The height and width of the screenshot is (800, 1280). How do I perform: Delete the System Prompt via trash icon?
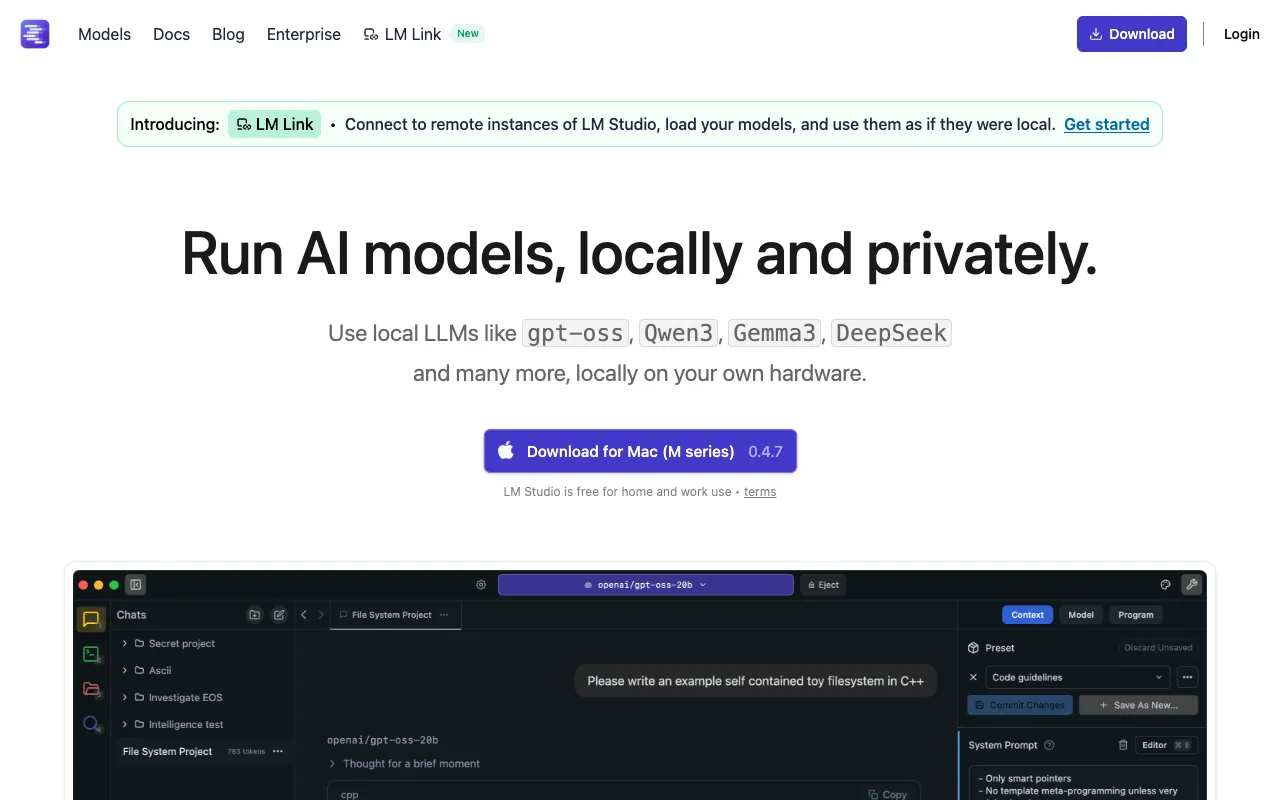click(x=1122, y=745)
